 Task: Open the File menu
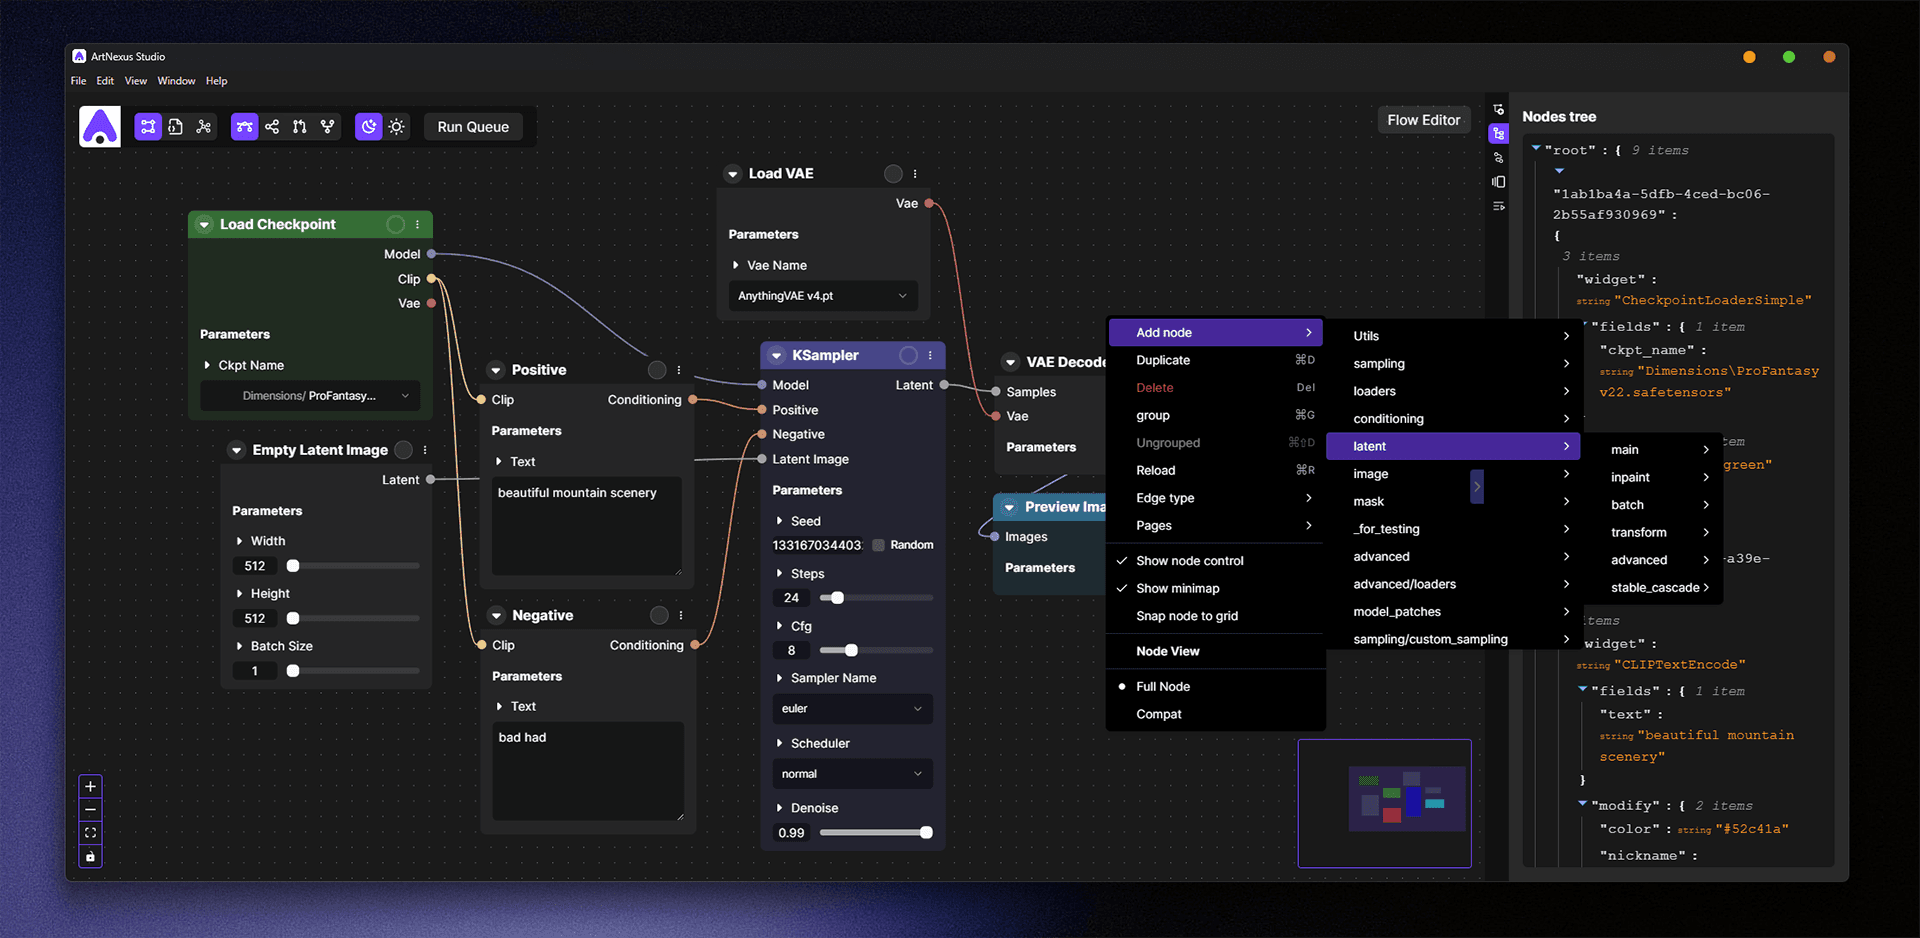79,81
